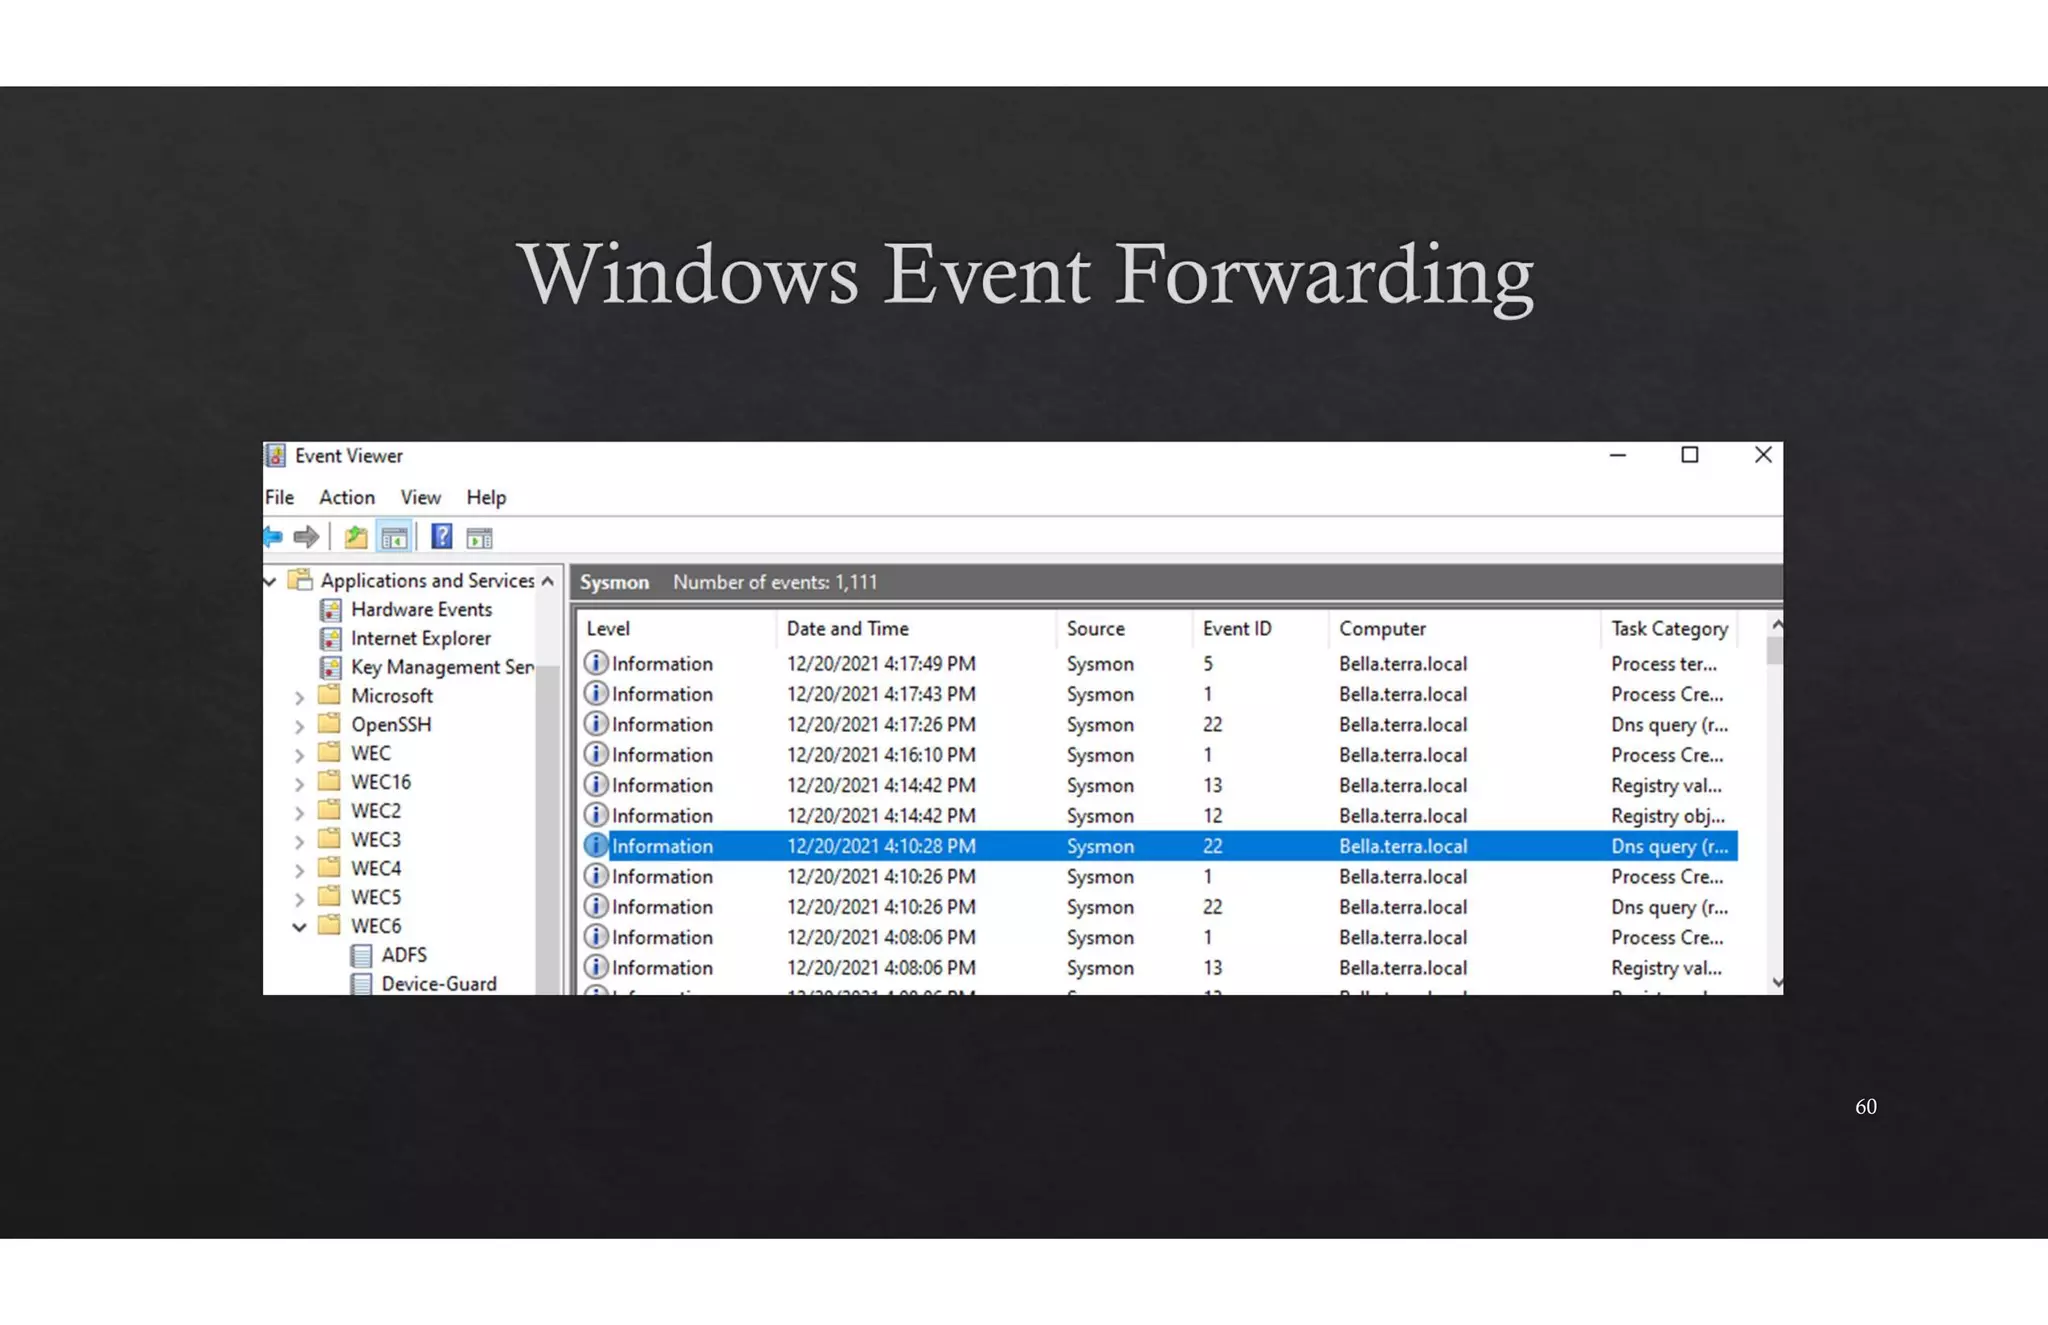Expand the WEC16 tree folder
This screenshot has width=2048, height=1325.
pos(299,784)
